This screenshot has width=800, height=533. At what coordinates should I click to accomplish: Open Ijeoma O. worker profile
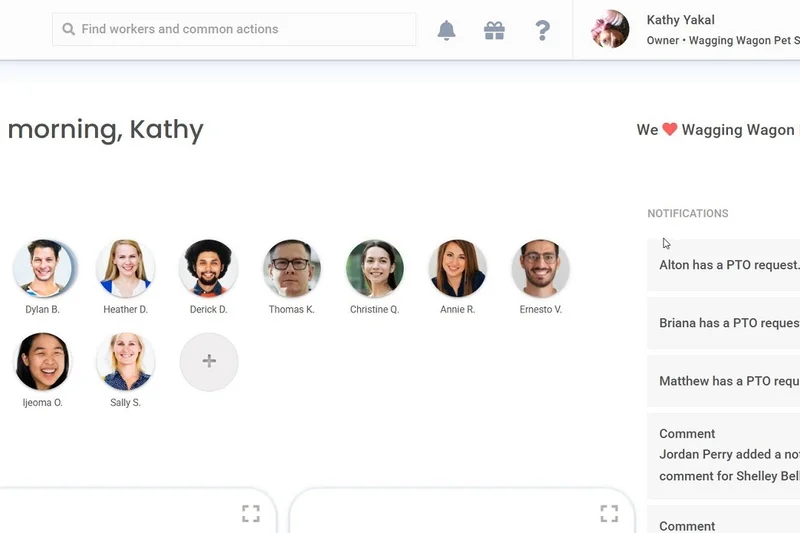[x=43, y=361]
